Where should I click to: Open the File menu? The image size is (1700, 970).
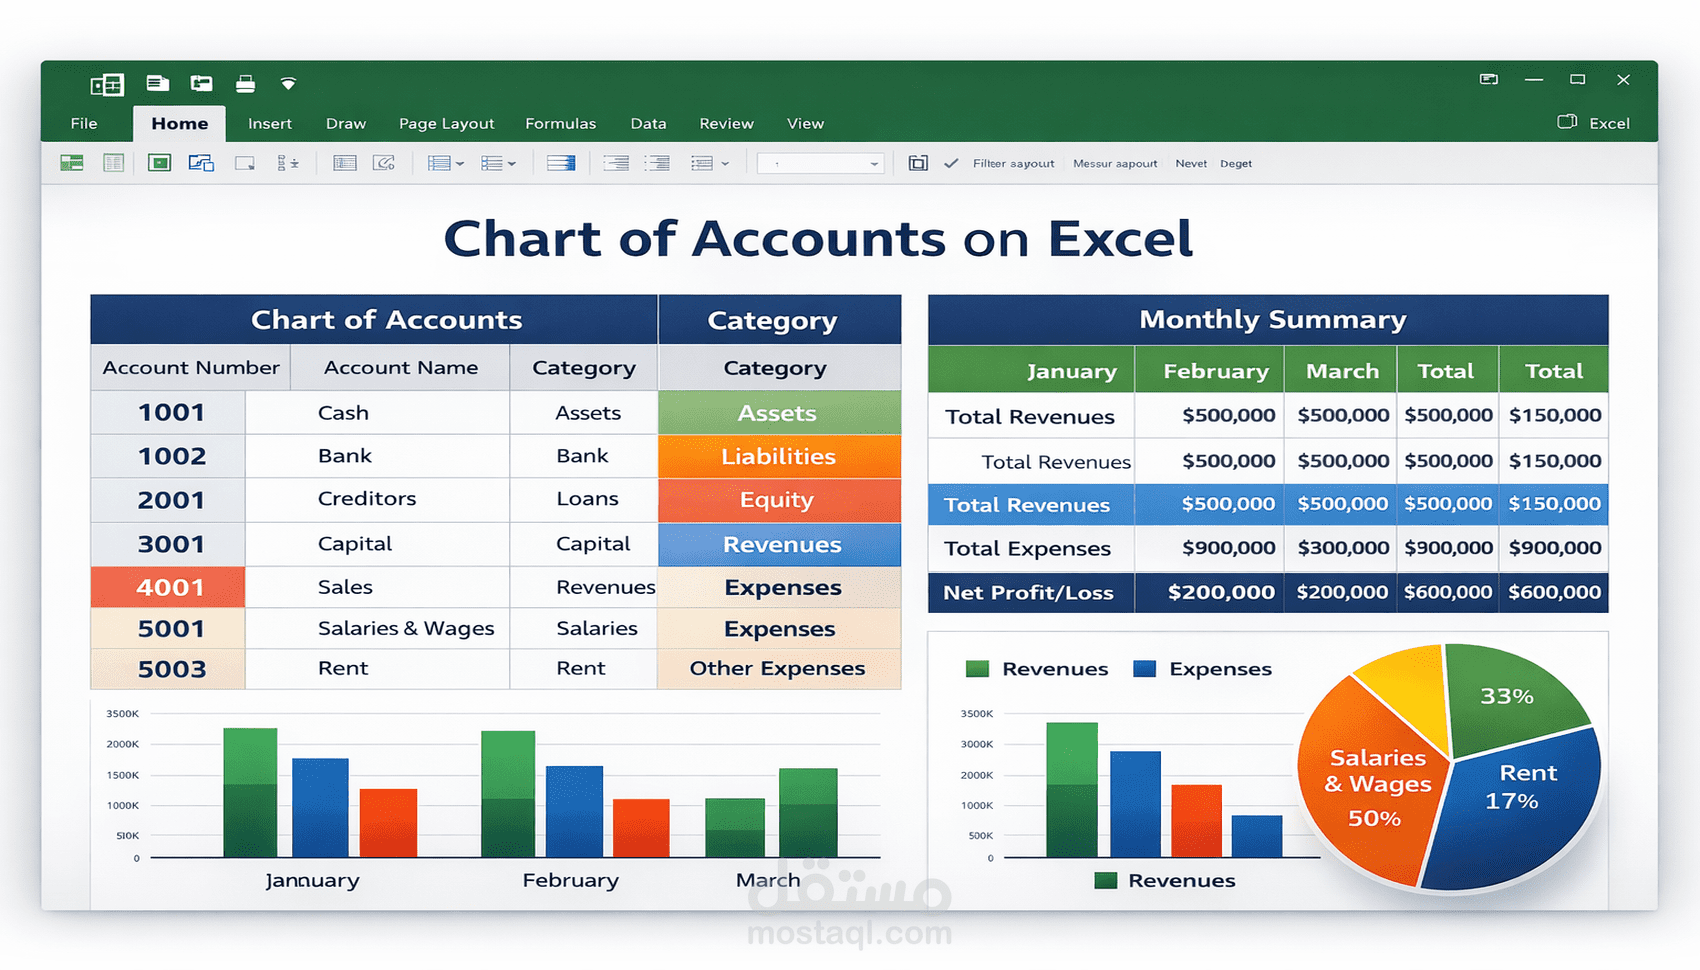(84, 123)
